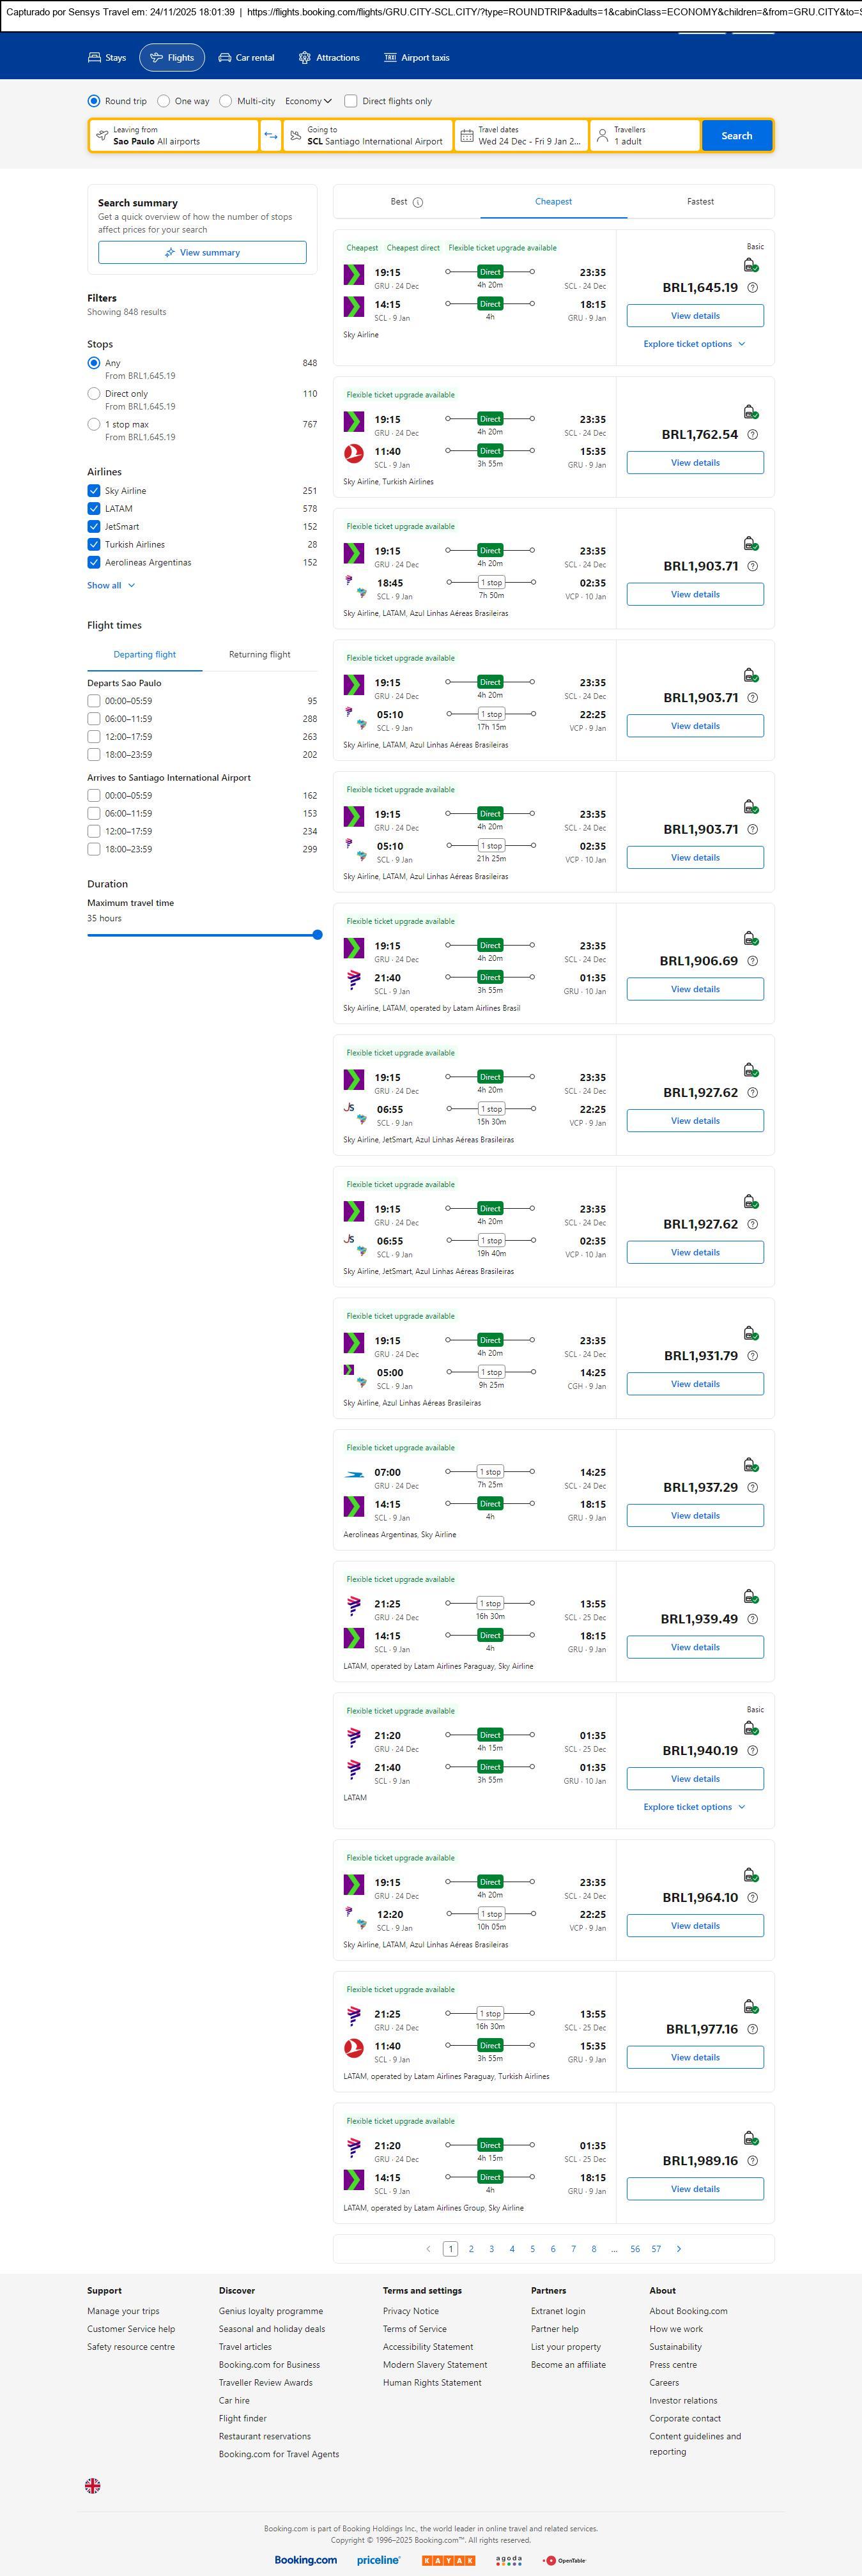The image size is (862, 2576).
Task: Uncheck the Turkish Airlines filter
Action: click(x=94, y=545)
